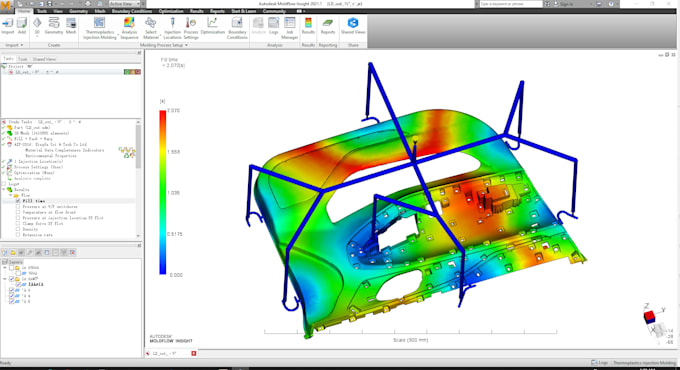Open the Tools ribbon tab

tap(42, 11)
